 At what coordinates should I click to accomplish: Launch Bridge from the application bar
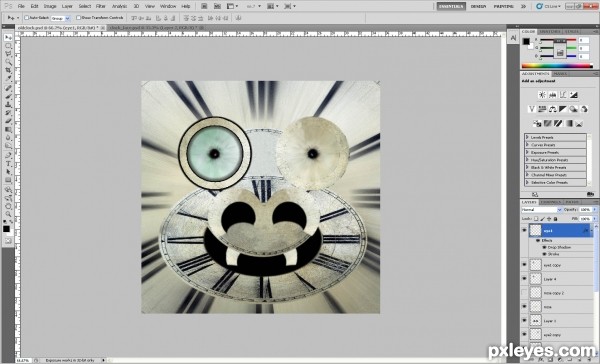click(204, 6)
